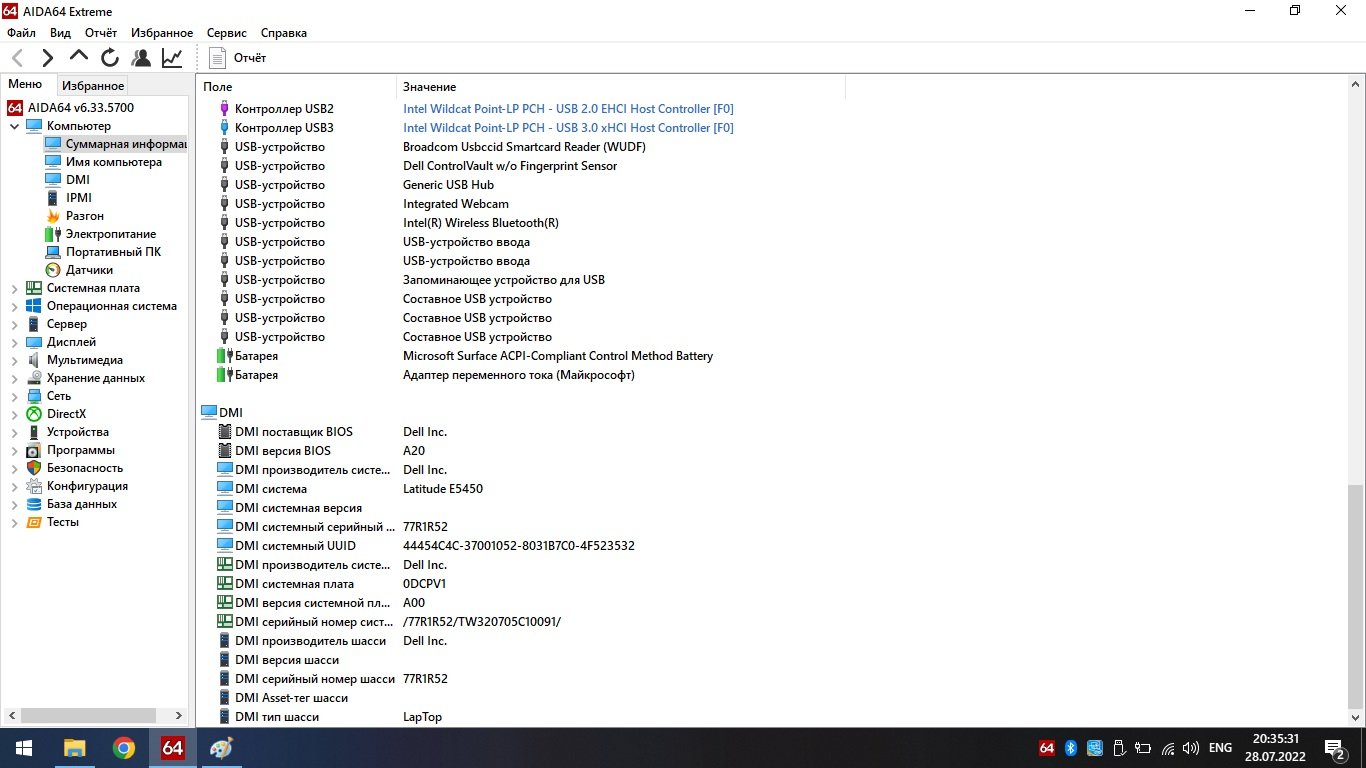Expand the Сеть tree node

click(x=14, y=396)
